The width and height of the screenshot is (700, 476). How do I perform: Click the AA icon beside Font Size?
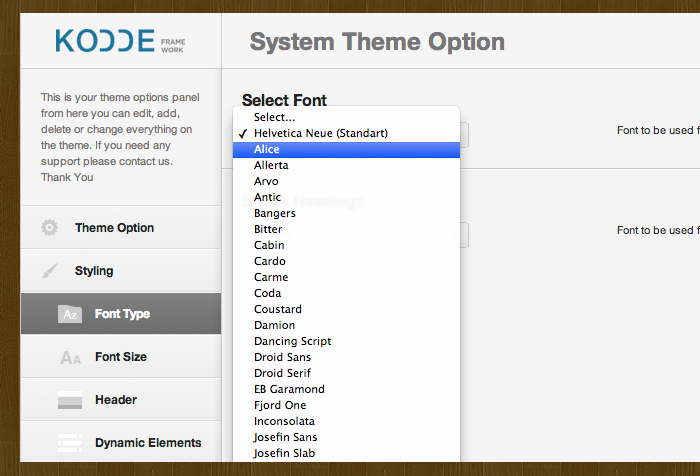pyautogui.click(x=70, y=357)
